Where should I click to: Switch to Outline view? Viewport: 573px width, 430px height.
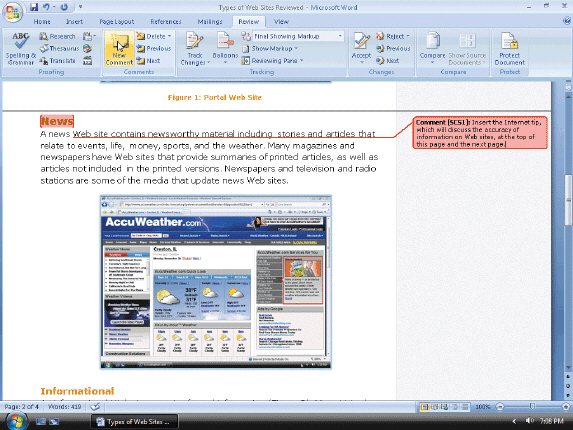pyautogui.click(x=455, y=407)
